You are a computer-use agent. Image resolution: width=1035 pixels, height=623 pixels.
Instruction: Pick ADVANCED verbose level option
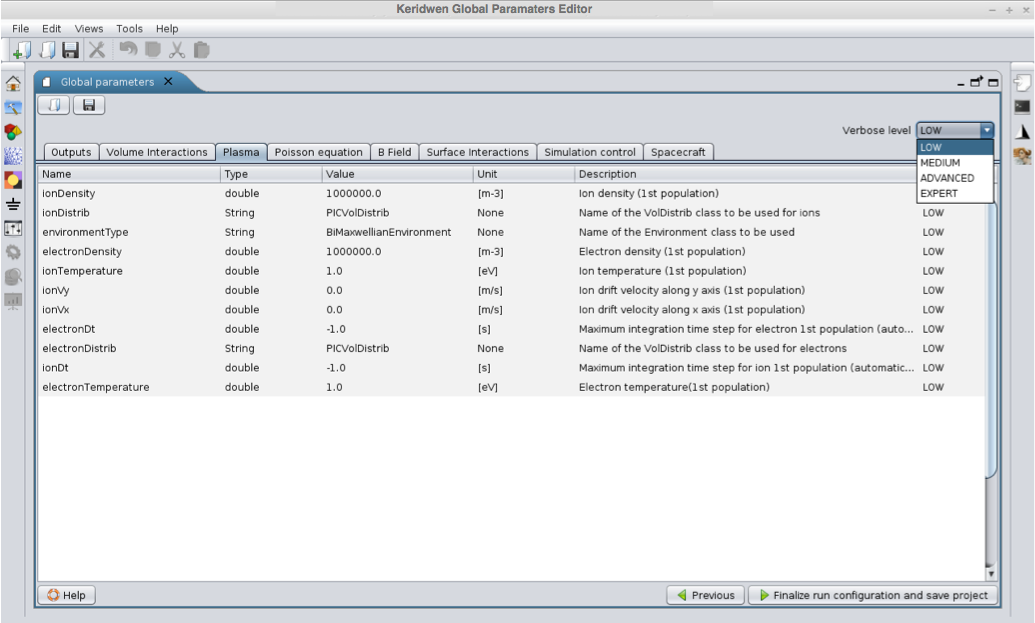pyautogui.click(x=946, y=178)
